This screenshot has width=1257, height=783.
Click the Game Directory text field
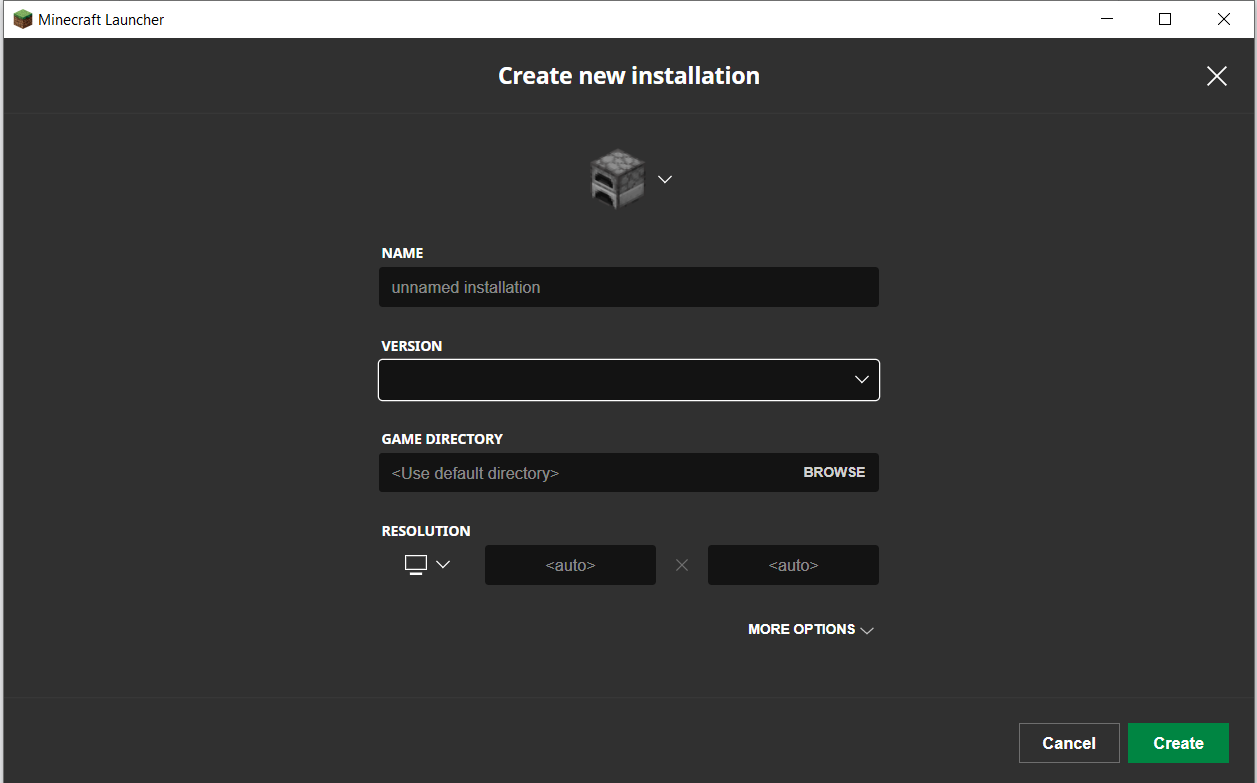pyautogui.click(x=585, y=473)
